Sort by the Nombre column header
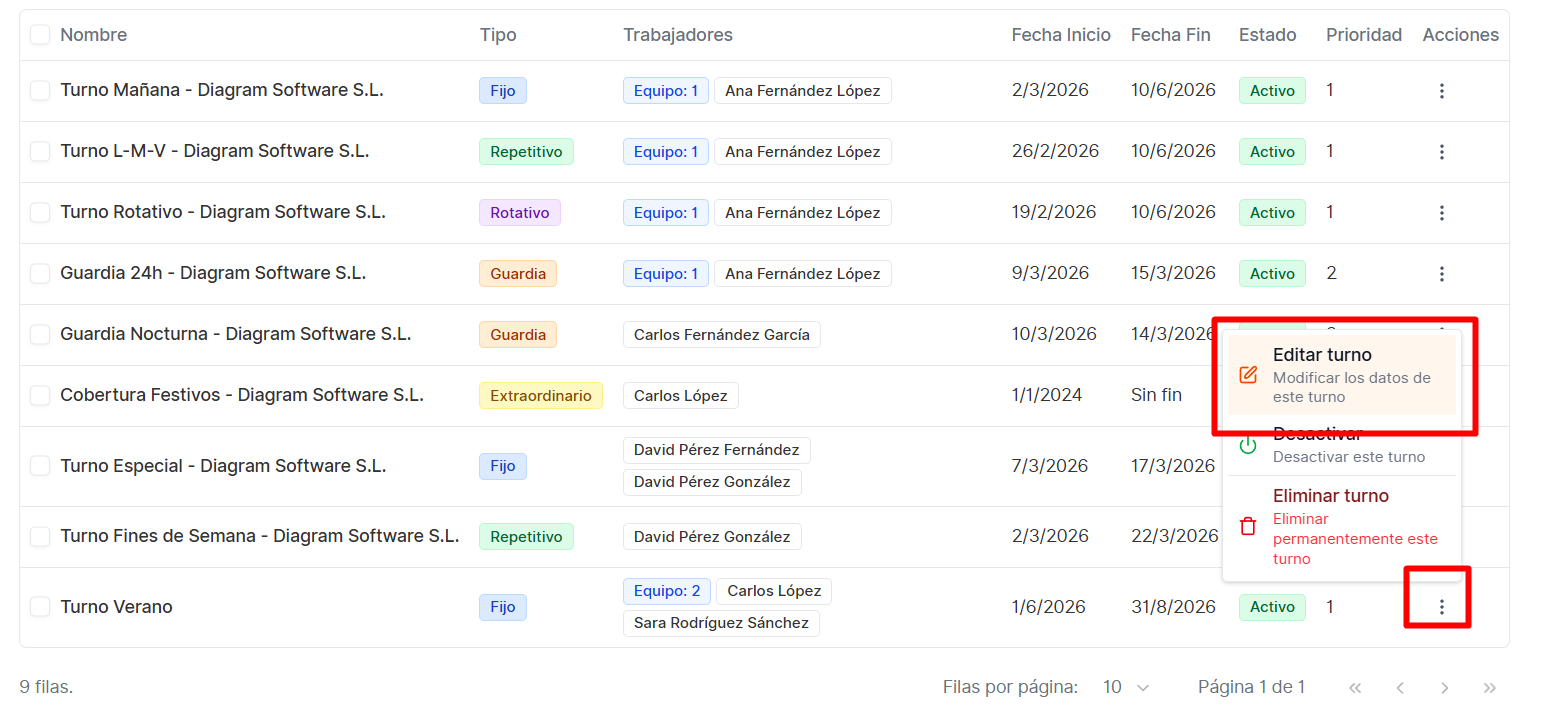The image size is (1550, 720). click(x=94, y=35)
